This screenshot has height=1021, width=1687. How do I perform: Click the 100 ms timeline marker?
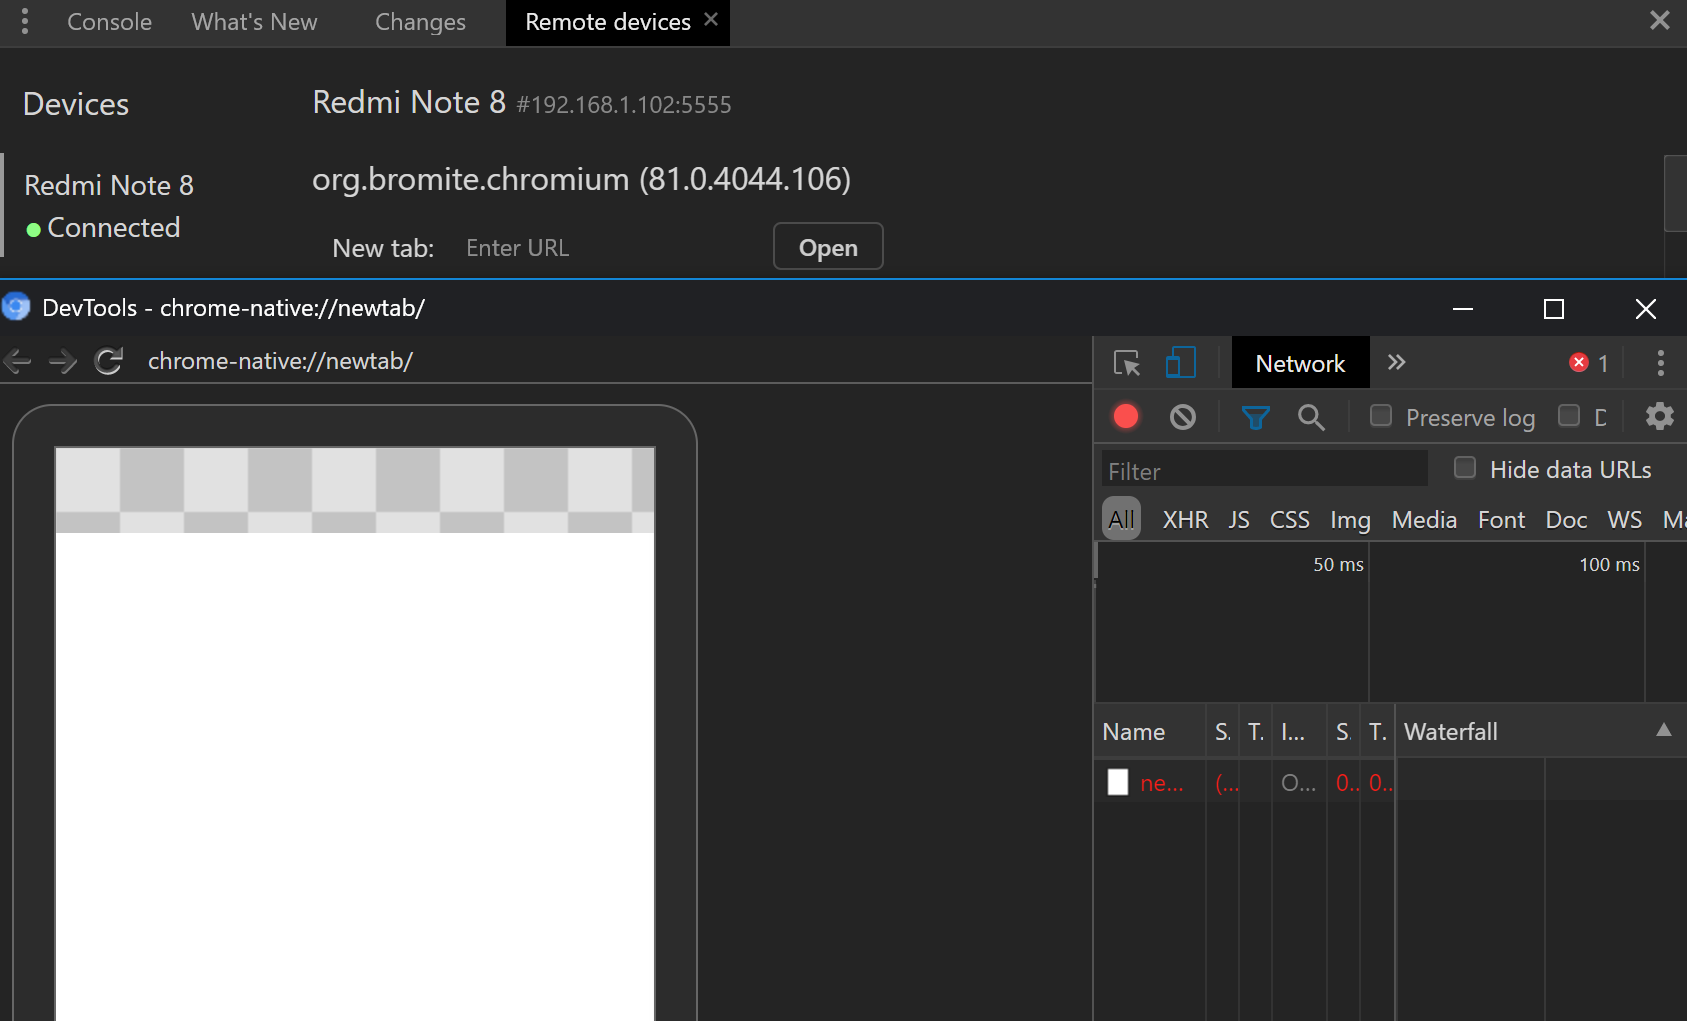1609,564
